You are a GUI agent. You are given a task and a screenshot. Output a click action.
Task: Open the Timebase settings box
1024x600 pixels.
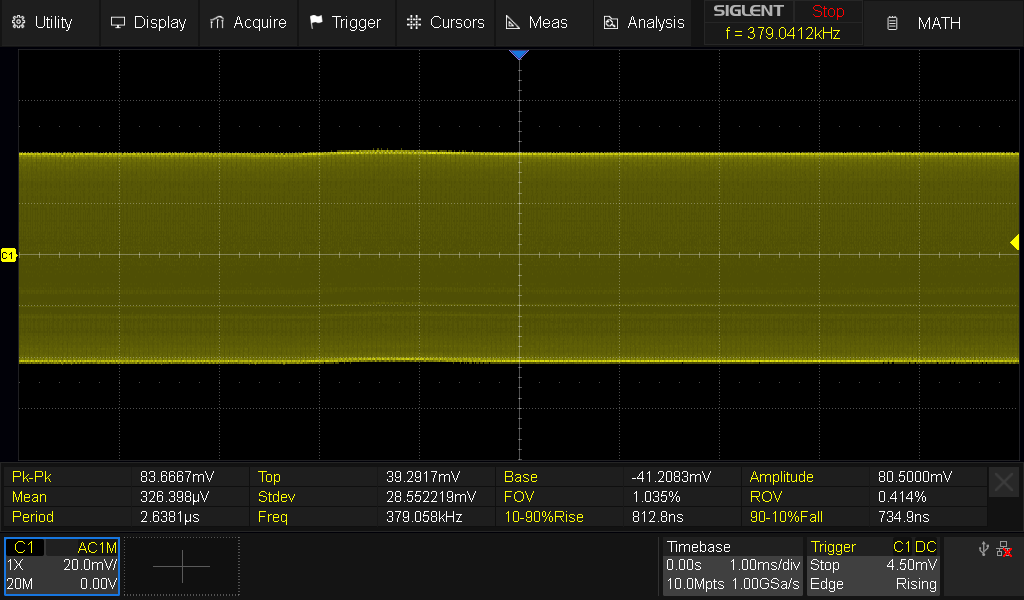(x=733, y=566)
